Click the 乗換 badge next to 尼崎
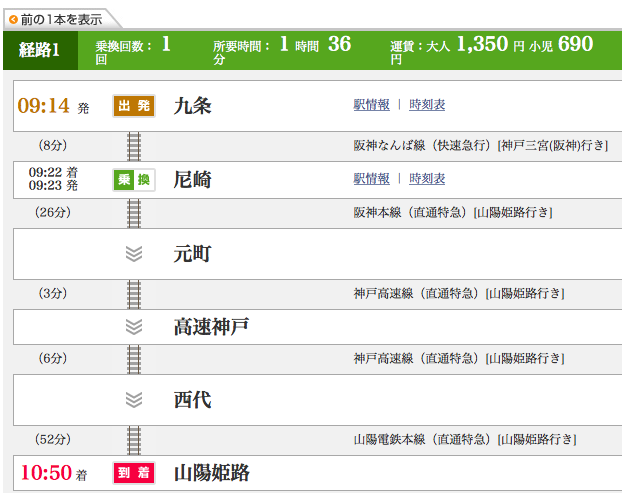Viewport: 622px width, 493px height. click(134, 180)
